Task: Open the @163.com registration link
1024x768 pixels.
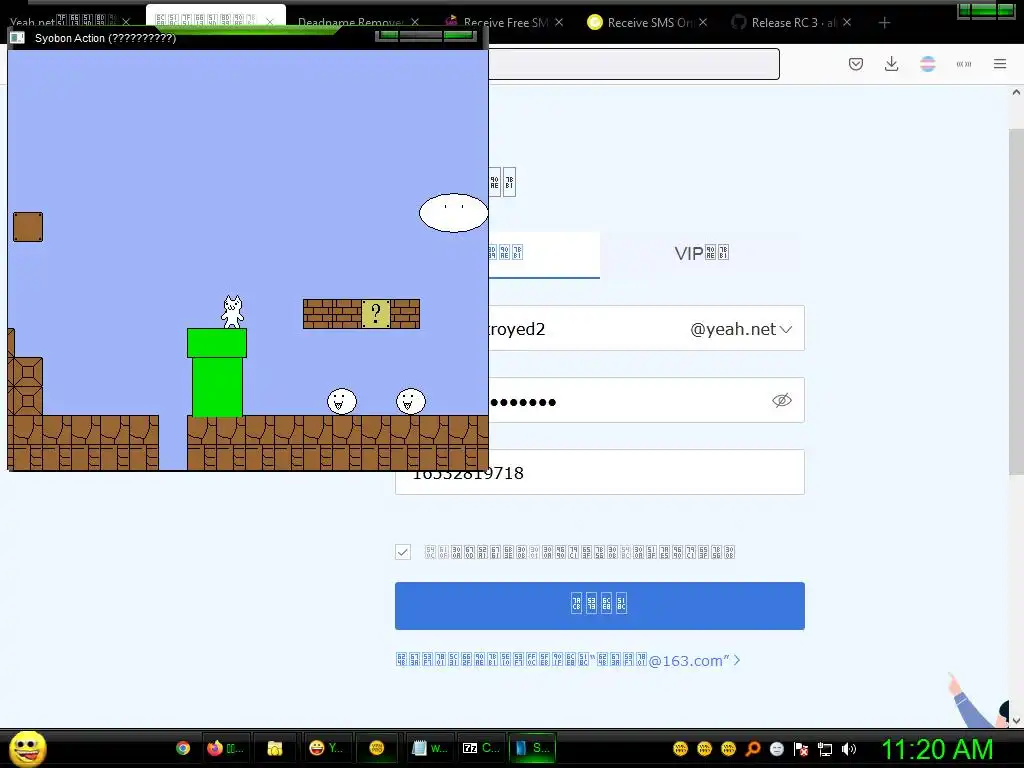Action: click(x=568, y=660)
